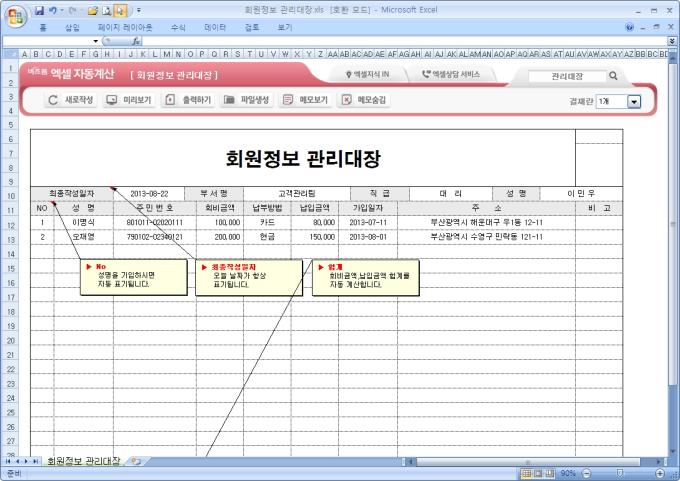Switch to Normal view icon
Viewport: 680px width, 481px height.
click(x=526, y=473)
